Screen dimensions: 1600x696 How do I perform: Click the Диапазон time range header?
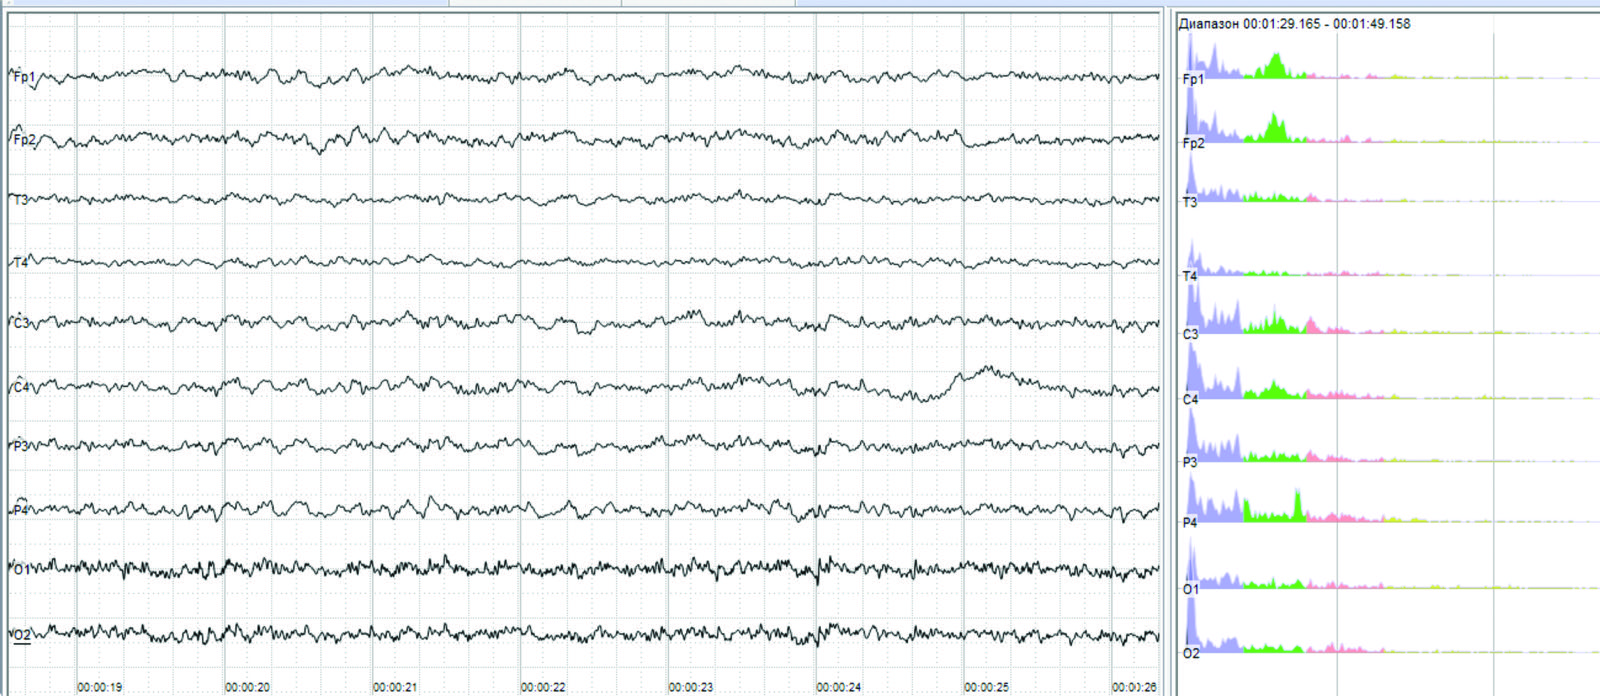click(1294, 24)
